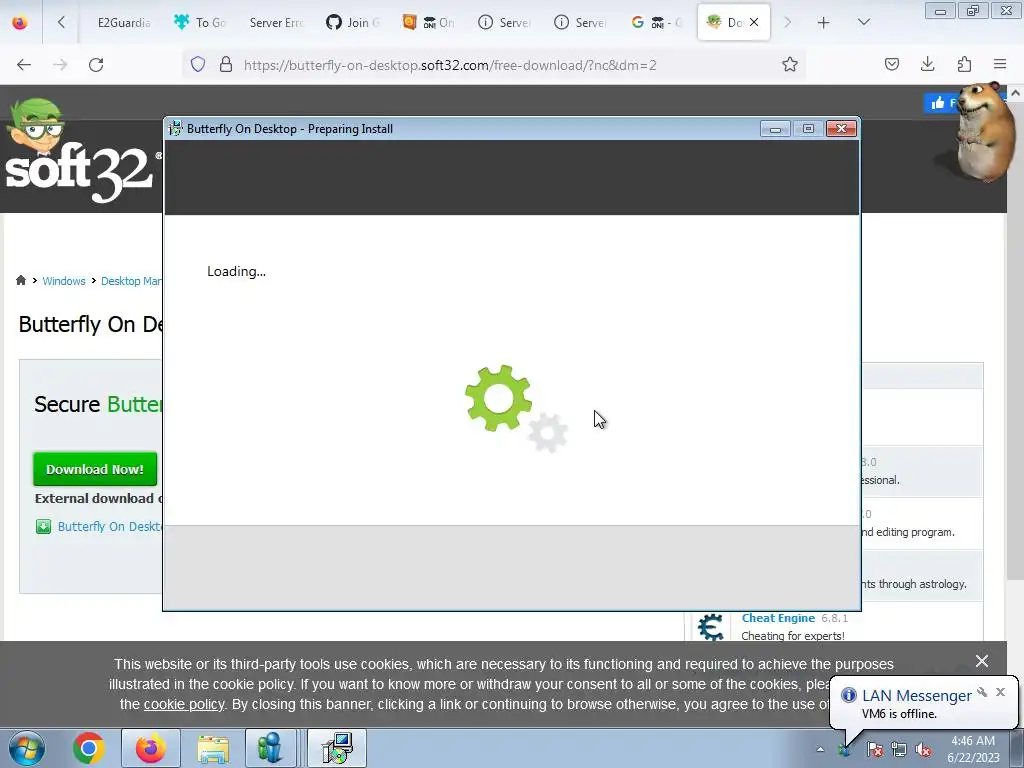Open the LAN Messenger taskbar button
This screenshot has width=1024, height=768.
(270, 748)
